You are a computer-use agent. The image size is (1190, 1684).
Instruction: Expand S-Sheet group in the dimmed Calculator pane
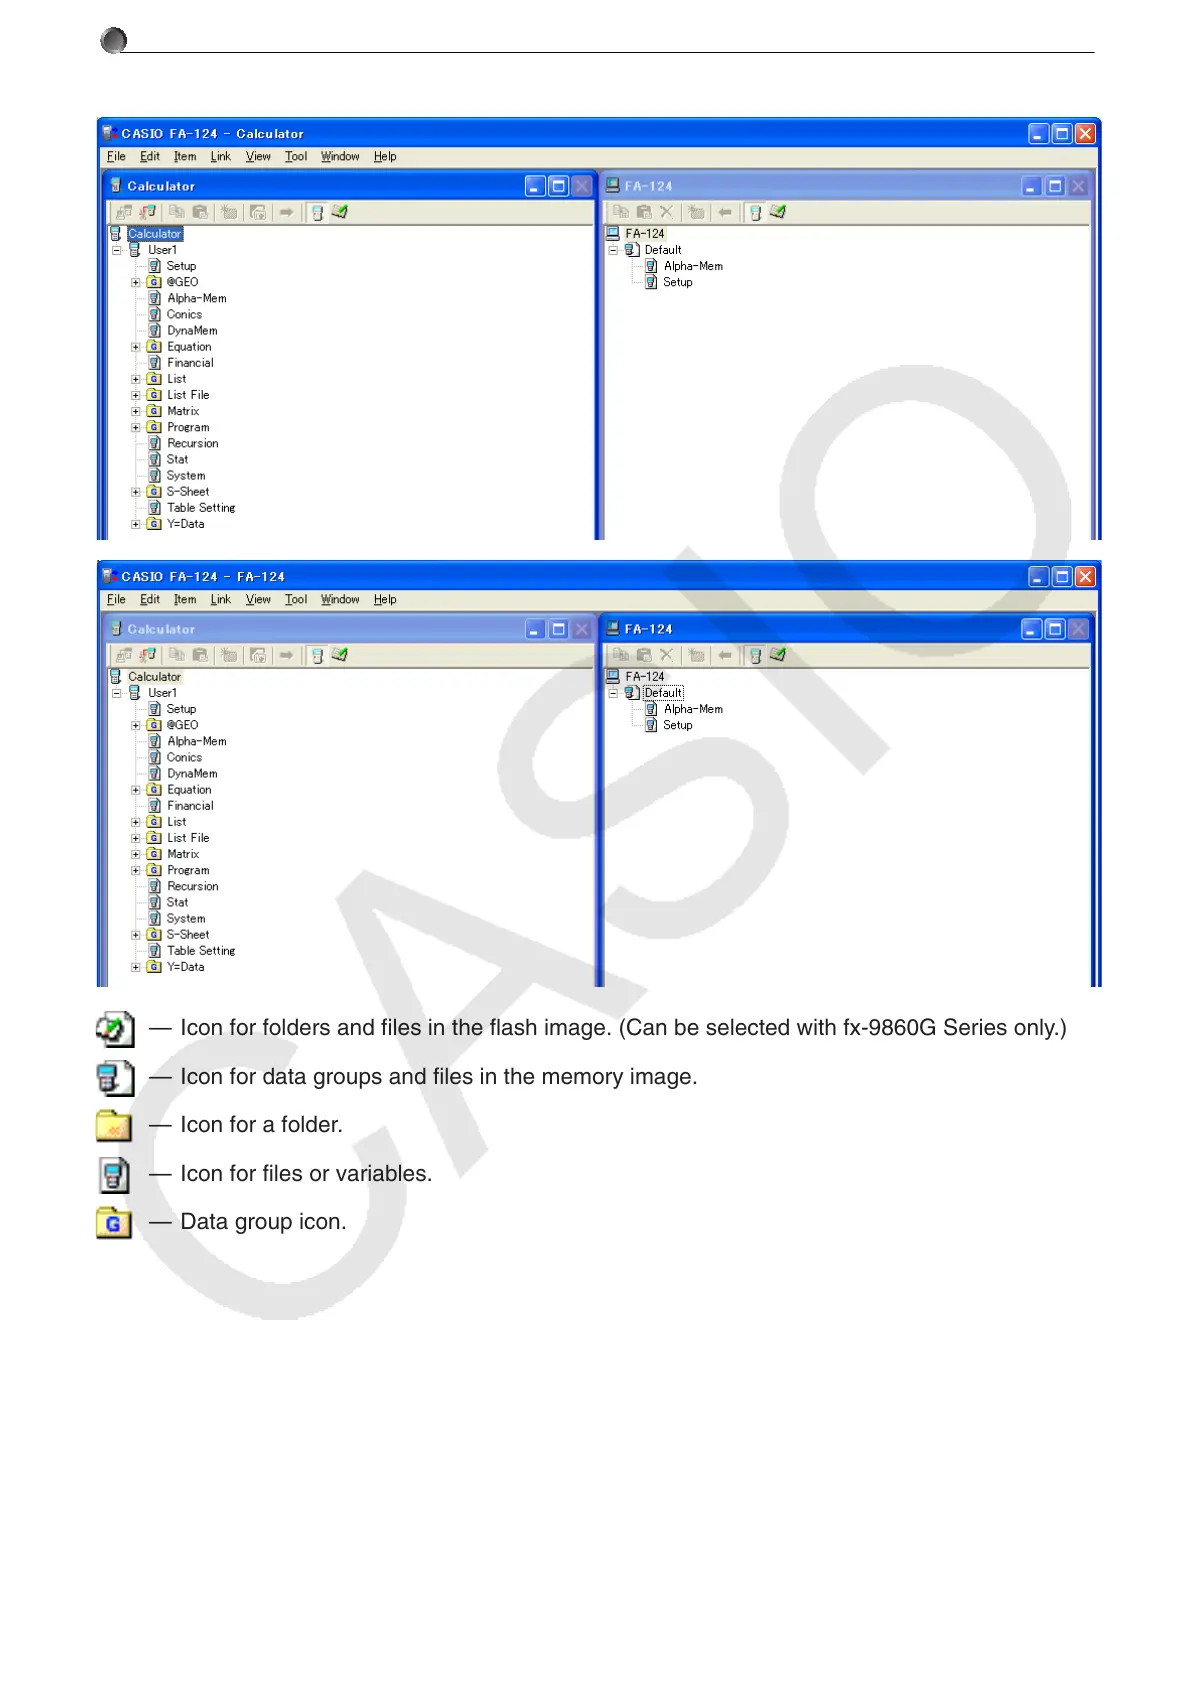pyautogui.click(x=136, y=935)
